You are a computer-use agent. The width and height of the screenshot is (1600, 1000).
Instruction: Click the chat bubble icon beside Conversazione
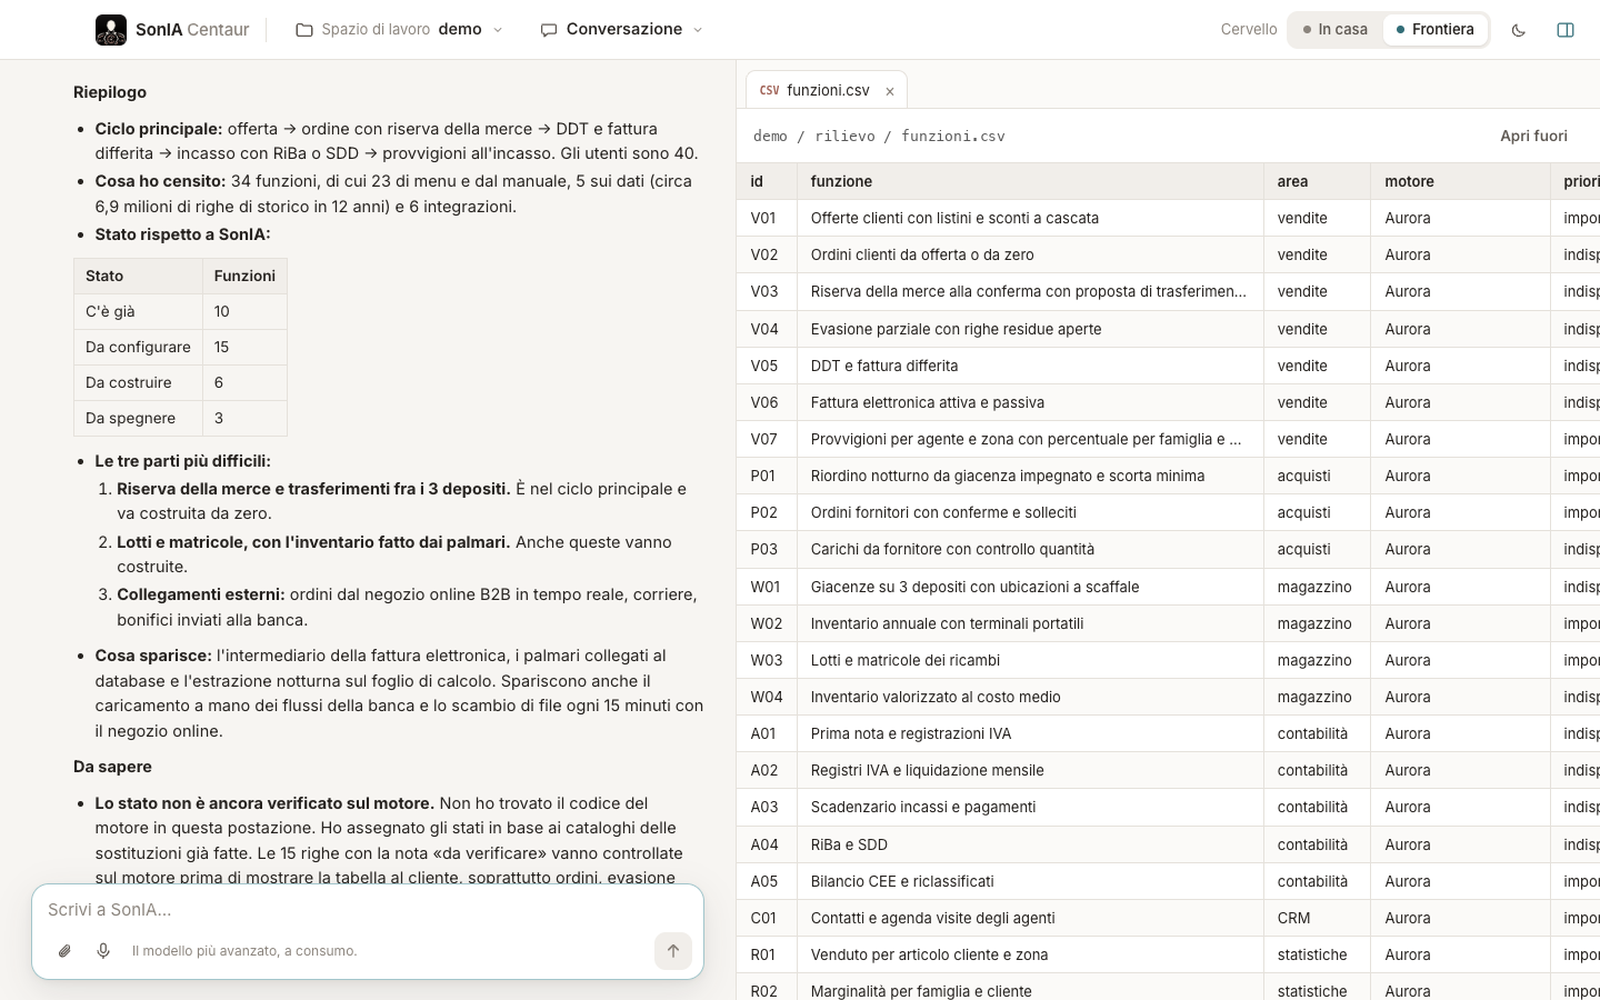[548, 30]
